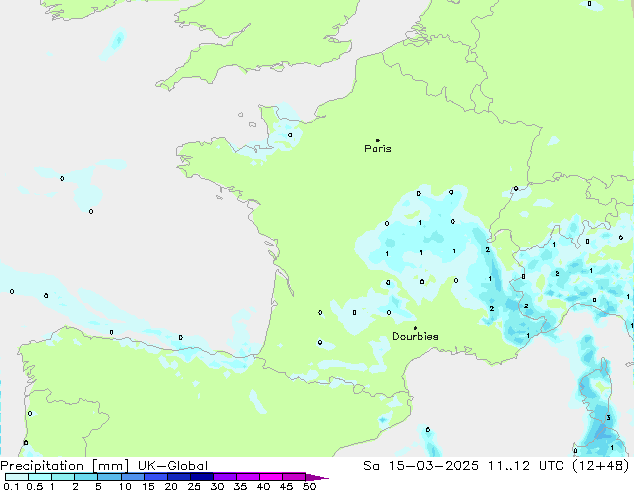
Task: Pick the legend swatch between 40 and 45
Action: coord(271,477)
